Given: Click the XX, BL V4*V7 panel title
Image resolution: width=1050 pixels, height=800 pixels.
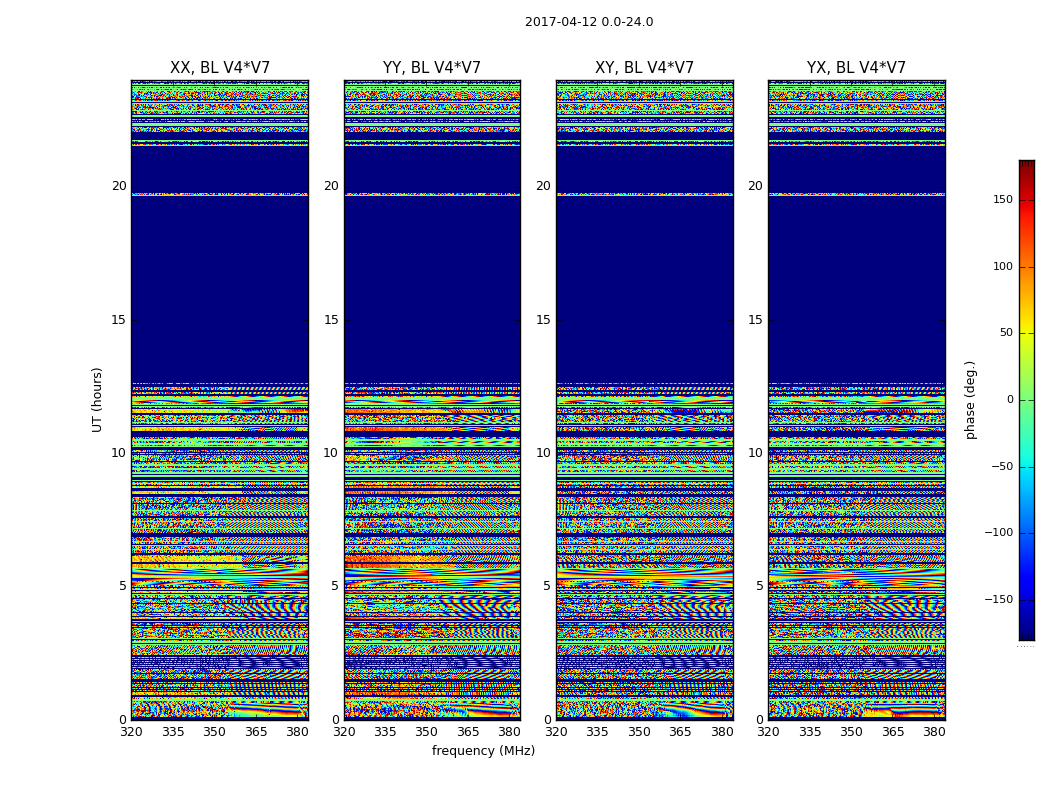Looking at the screenshot, I should 220,68.
